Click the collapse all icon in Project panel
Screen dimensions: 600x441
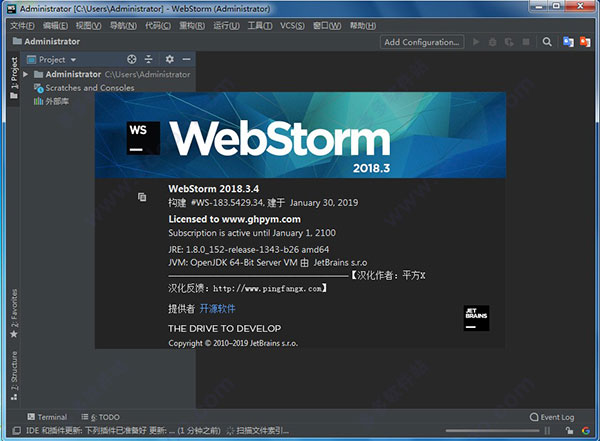[148, 59]
